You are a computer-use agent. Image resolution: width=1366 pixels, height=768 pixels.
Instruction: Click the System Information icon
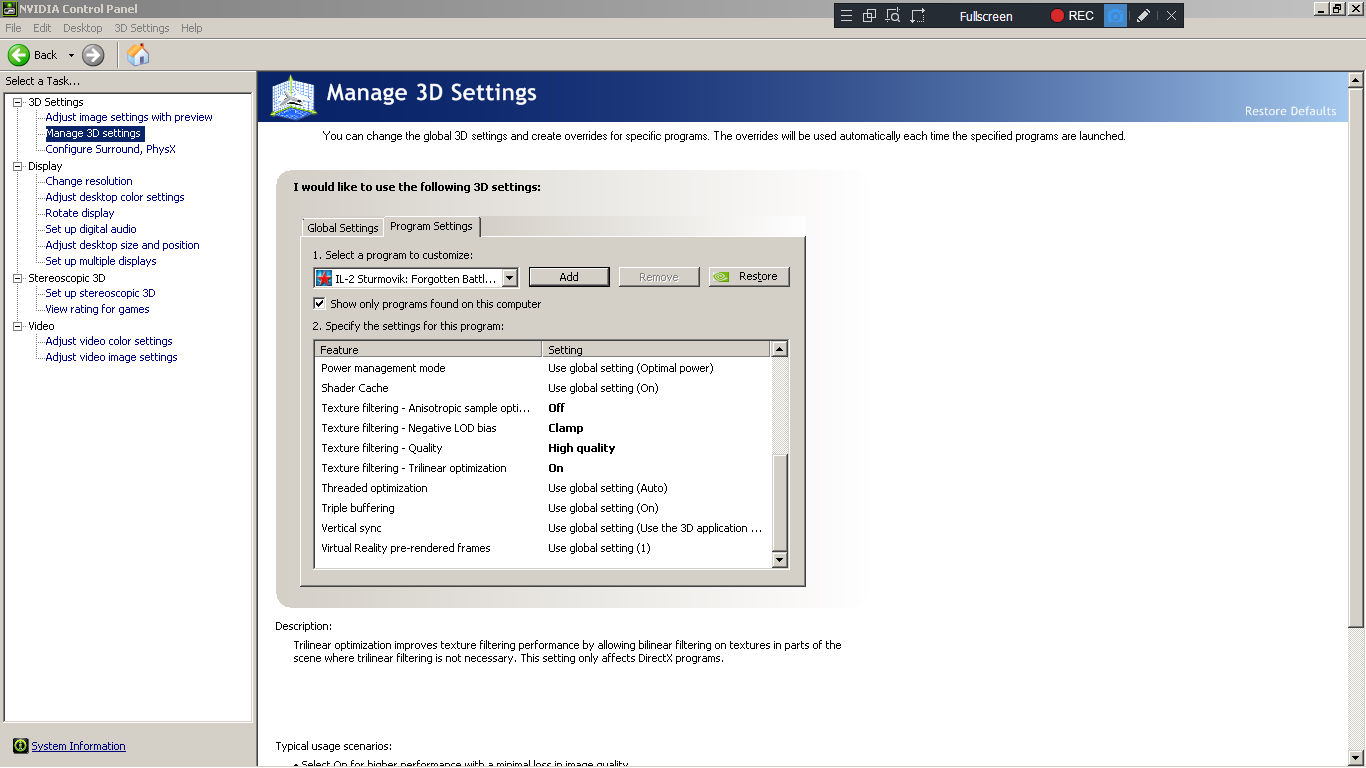[x=20, y=746]
